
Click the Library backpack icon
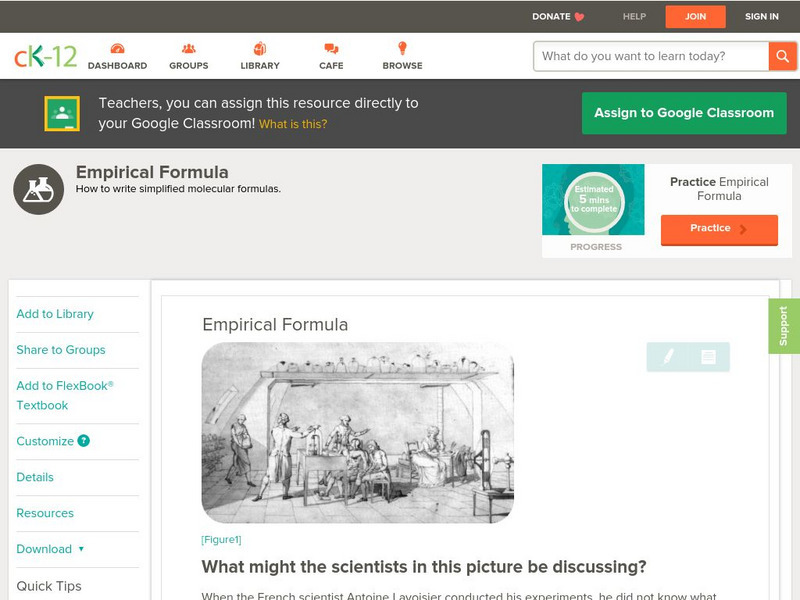[260, 48]
